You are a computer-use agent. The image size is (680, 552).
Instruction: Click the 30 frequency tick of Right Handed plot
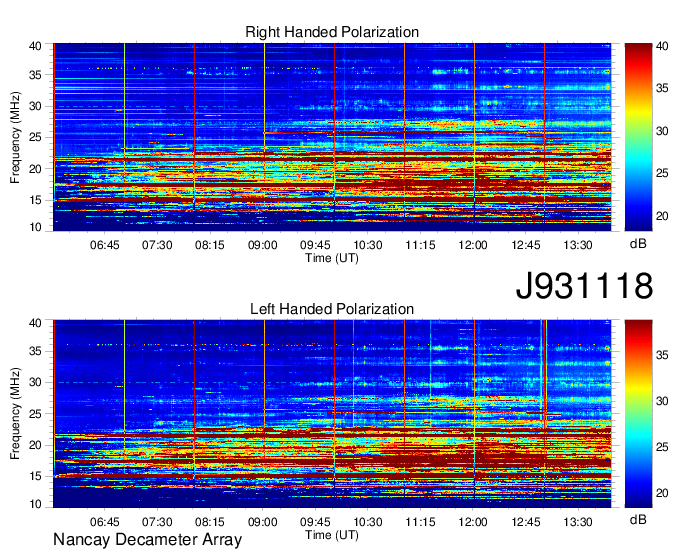pos(35,106)
